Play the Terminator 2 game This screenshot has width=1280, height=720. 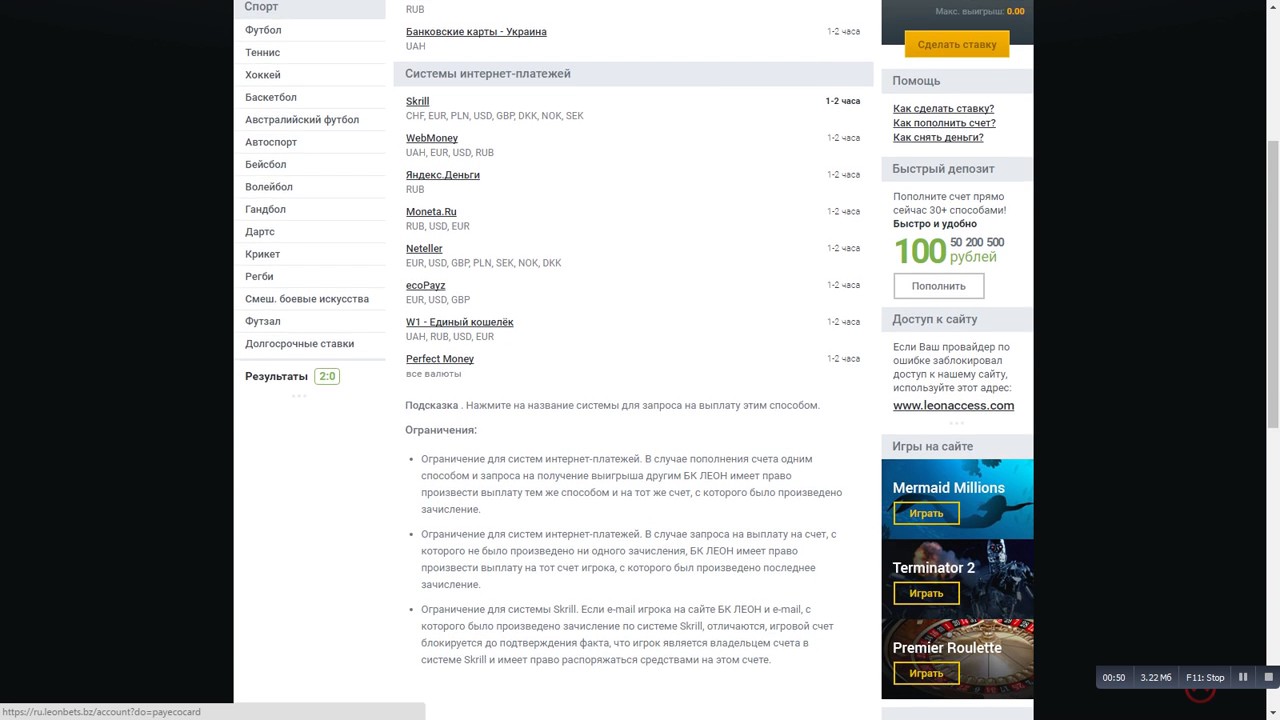pos(926,593)
